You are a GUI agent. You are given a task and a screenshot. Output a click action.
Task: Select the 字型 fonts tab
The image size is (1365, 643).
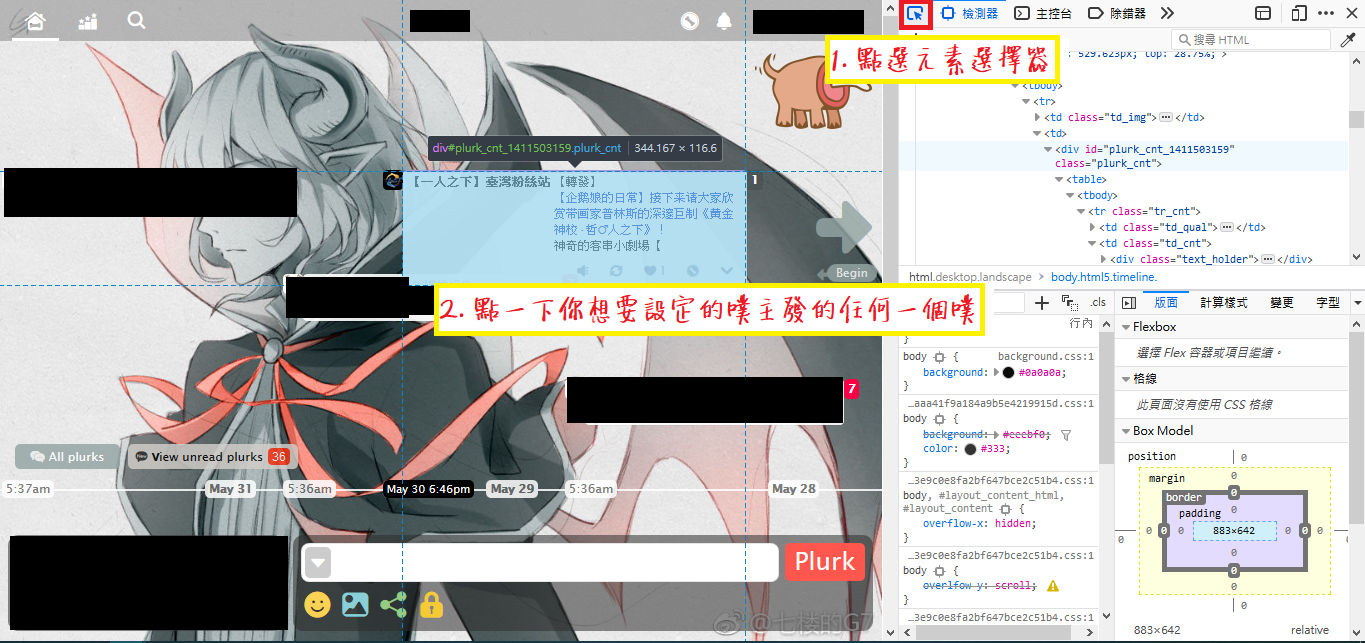tap(1328, 303)
